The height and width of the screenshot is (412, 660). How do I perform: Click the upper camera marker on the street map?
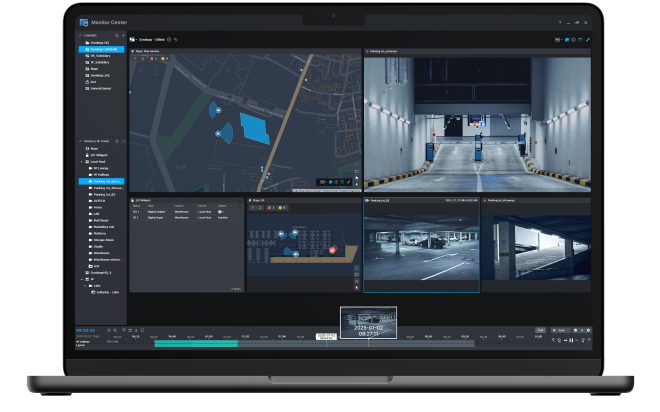tap(218, 110)
